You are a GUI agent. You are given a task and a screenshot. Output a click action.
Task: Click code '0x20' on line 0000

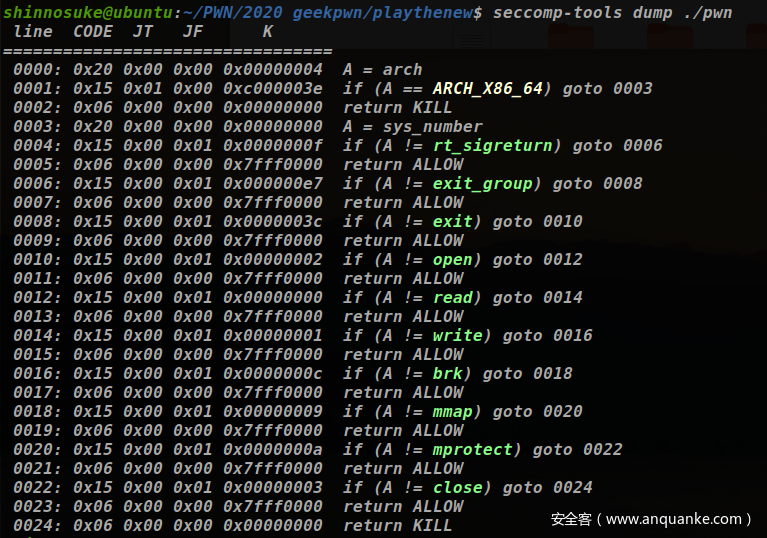[92, 69]
